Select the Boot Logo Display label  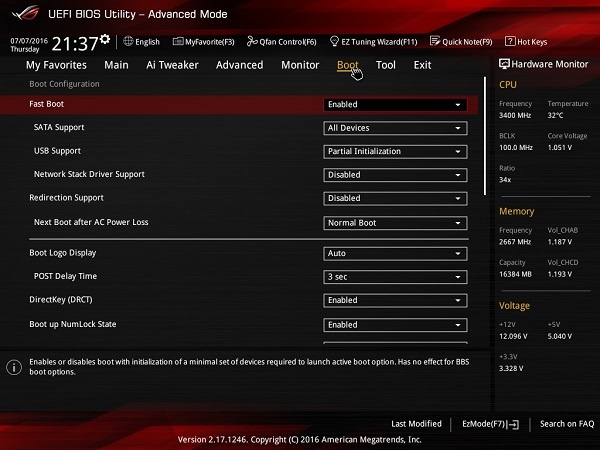63,253
